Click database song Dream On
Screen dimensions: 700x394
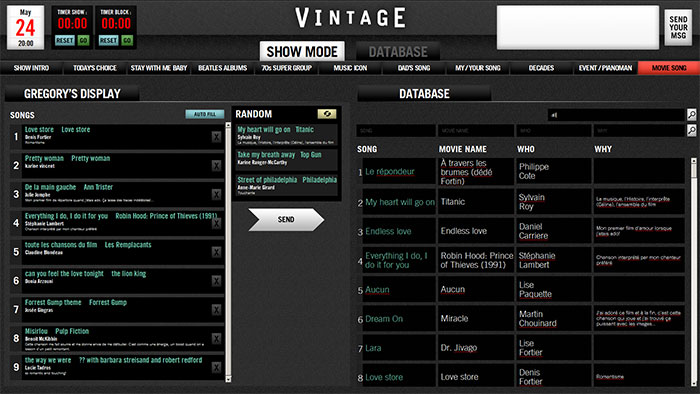384,319
